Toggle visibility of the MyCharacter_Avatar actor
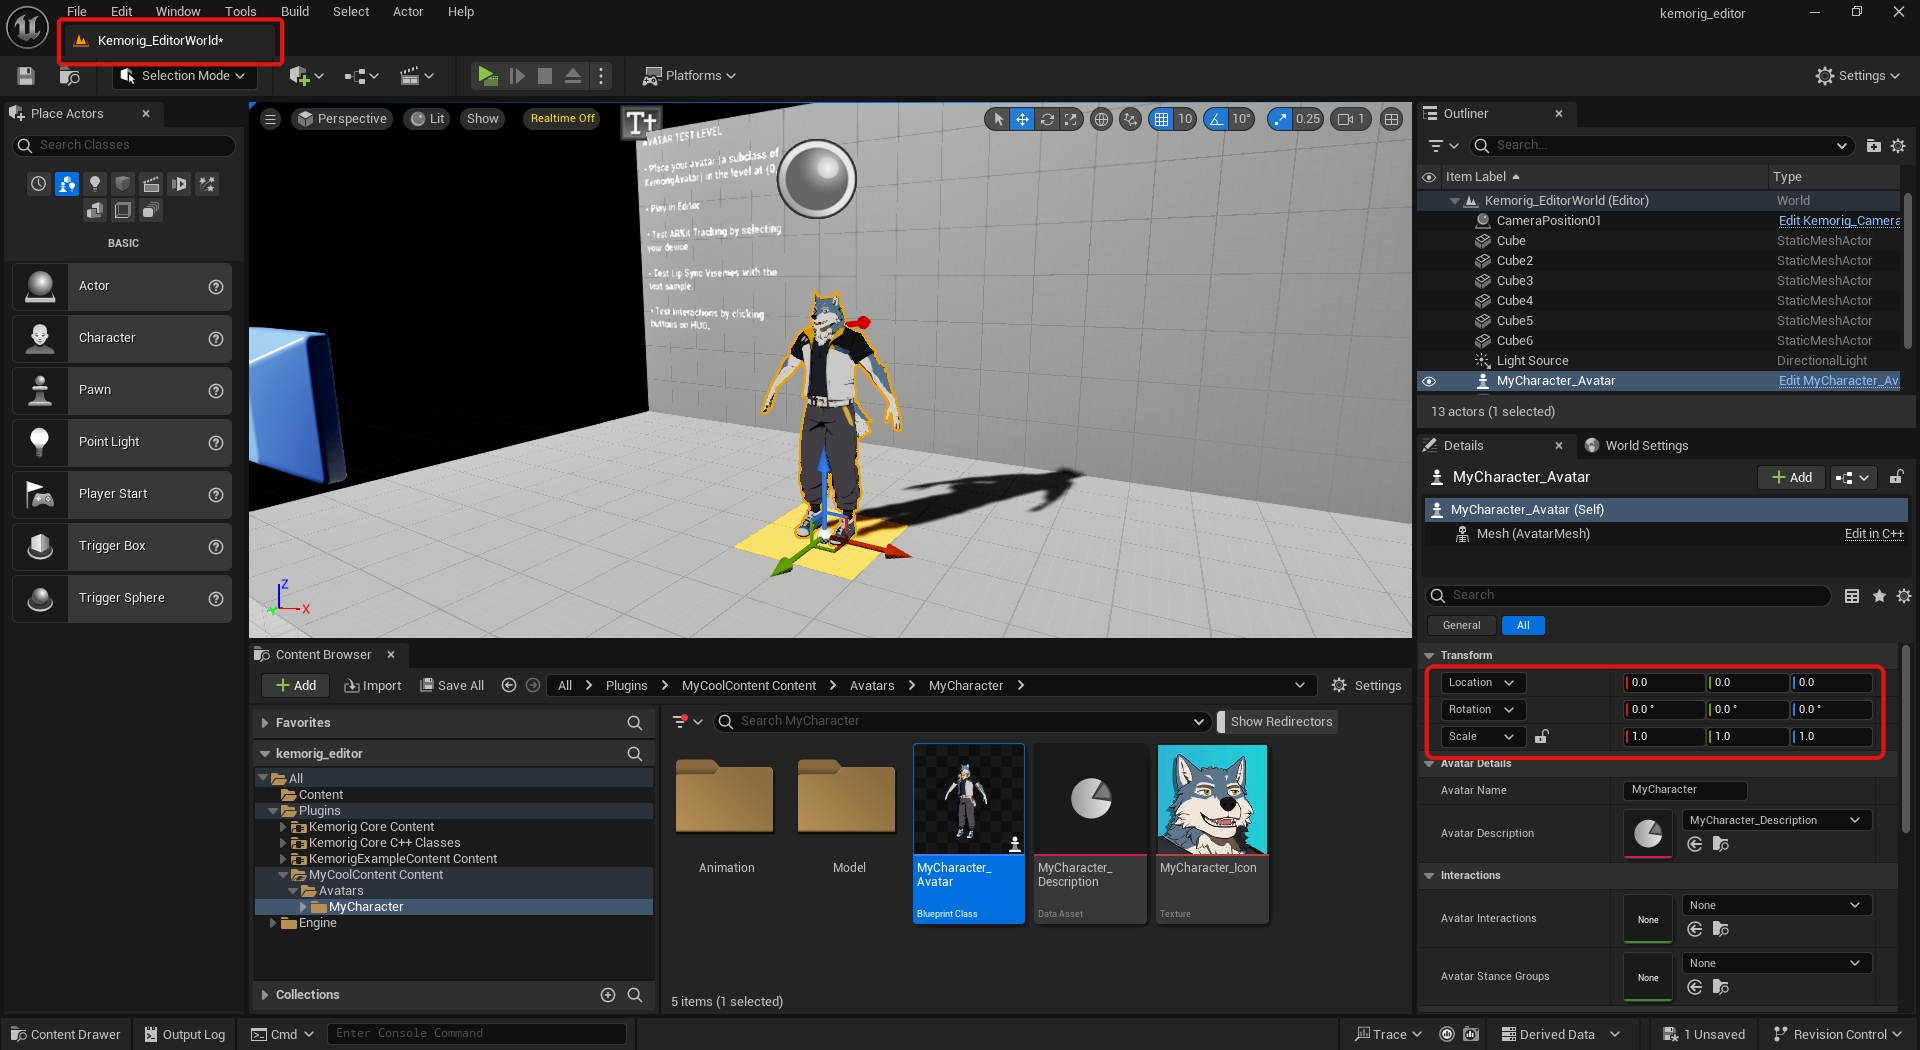 click(x=1429, y=381)
